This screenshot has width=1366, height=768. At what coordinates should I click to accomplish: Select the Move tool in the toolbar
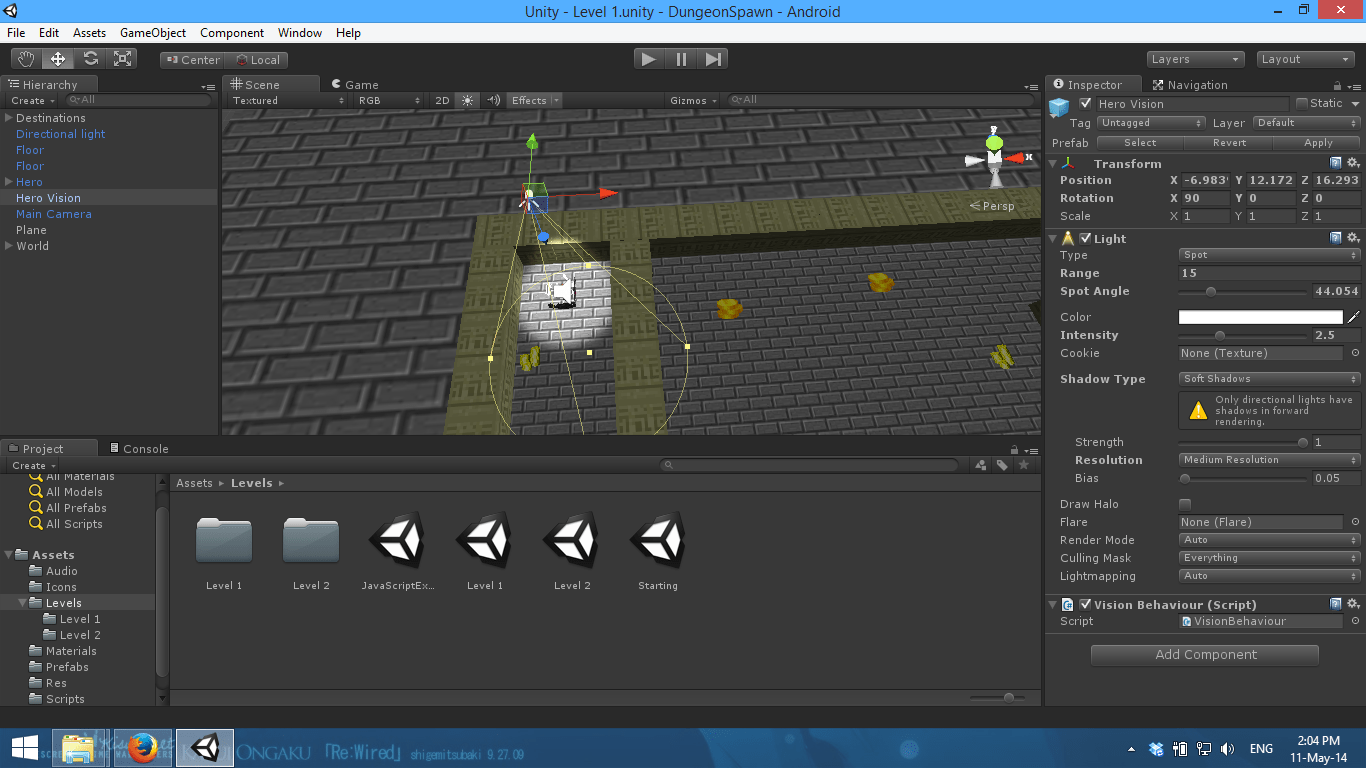[x=57, y=58]
